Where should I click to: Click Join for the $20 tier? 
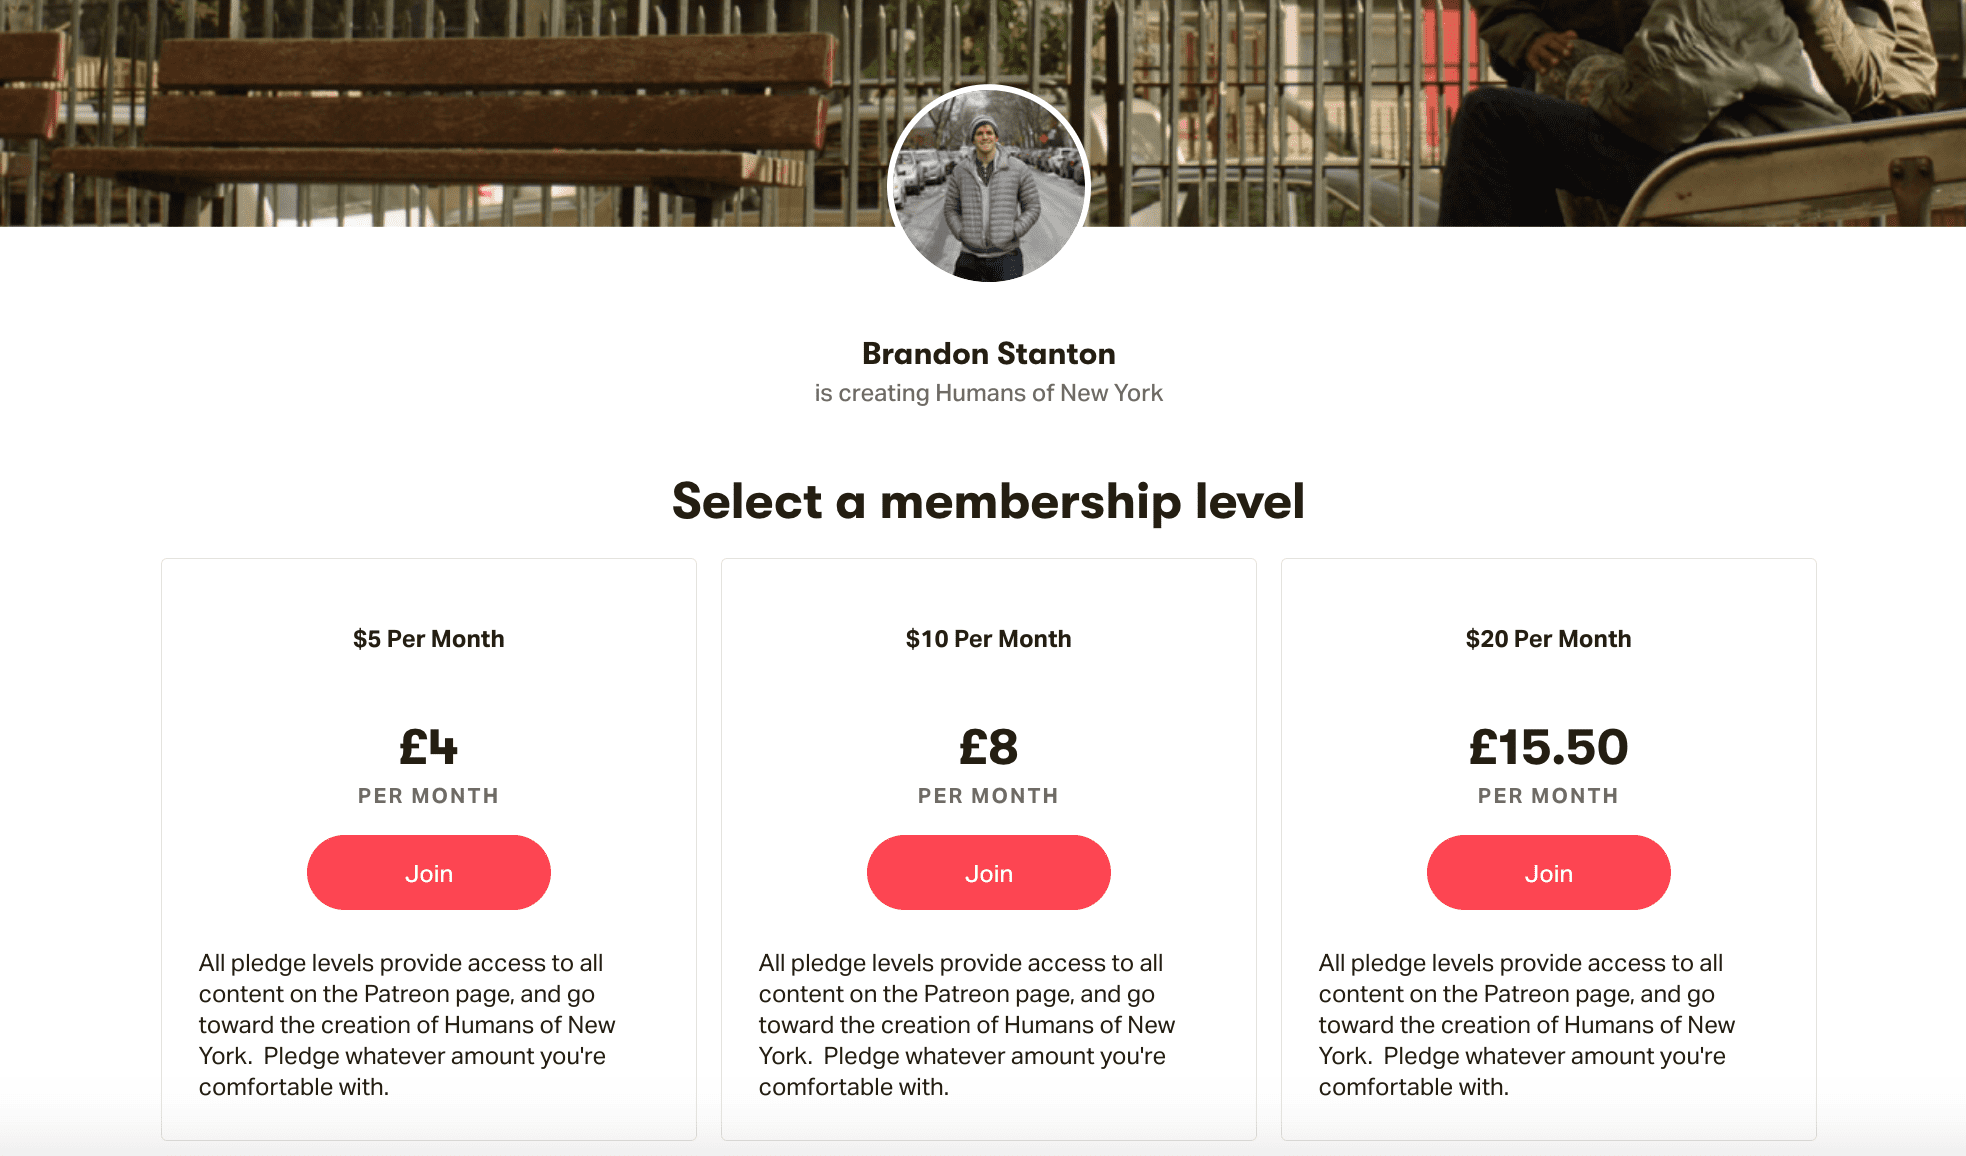1548,873
